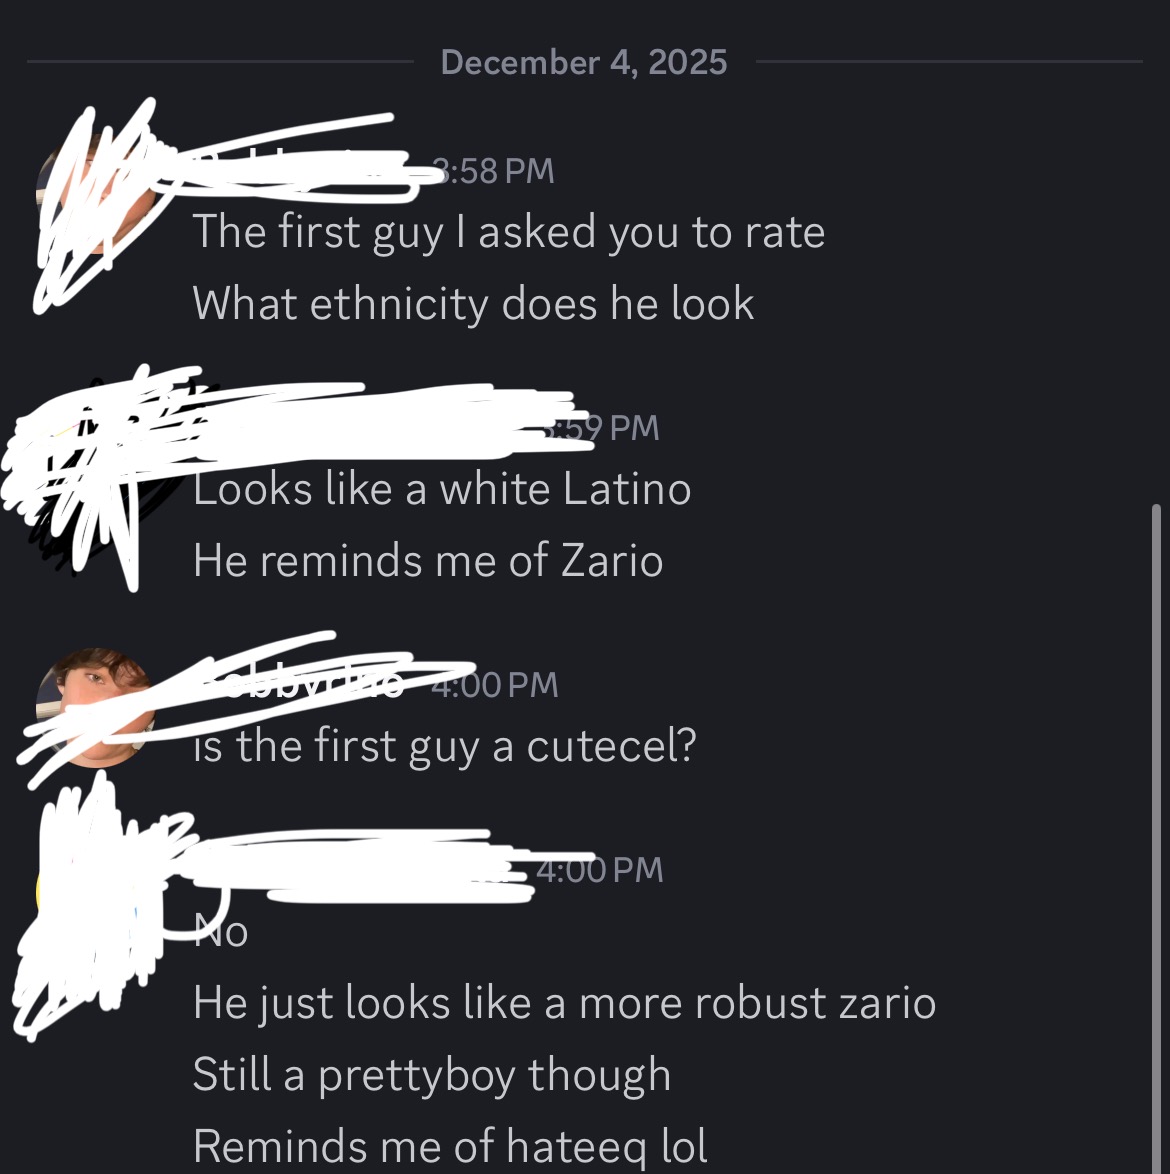Select message "Reminds me of hateeq lol"
This screenshot has height=1174, width=1170.
(x=450, y=1146)
